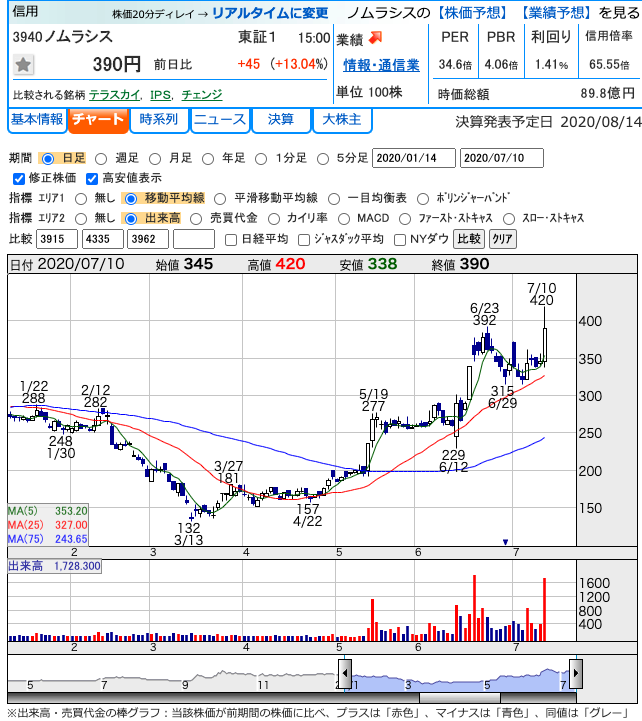Add stock to favorites with star icon

click(23, 64)
